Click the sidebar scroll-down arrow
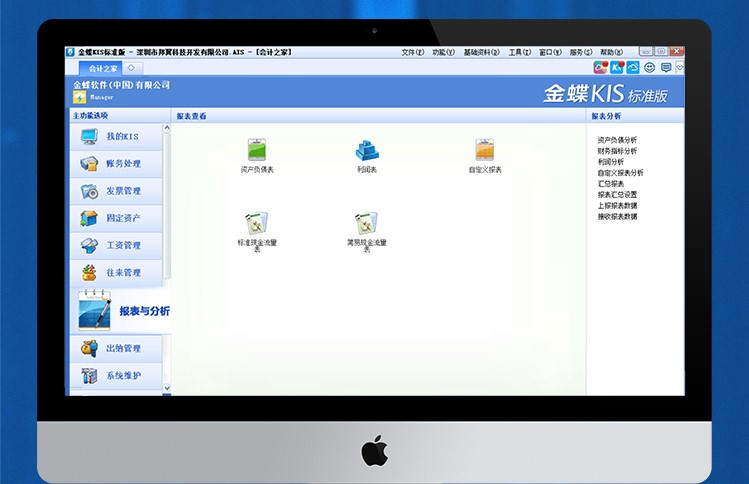The width and height of the screenshot is (749, 484). pyautogui.click(x=167, y=388)
